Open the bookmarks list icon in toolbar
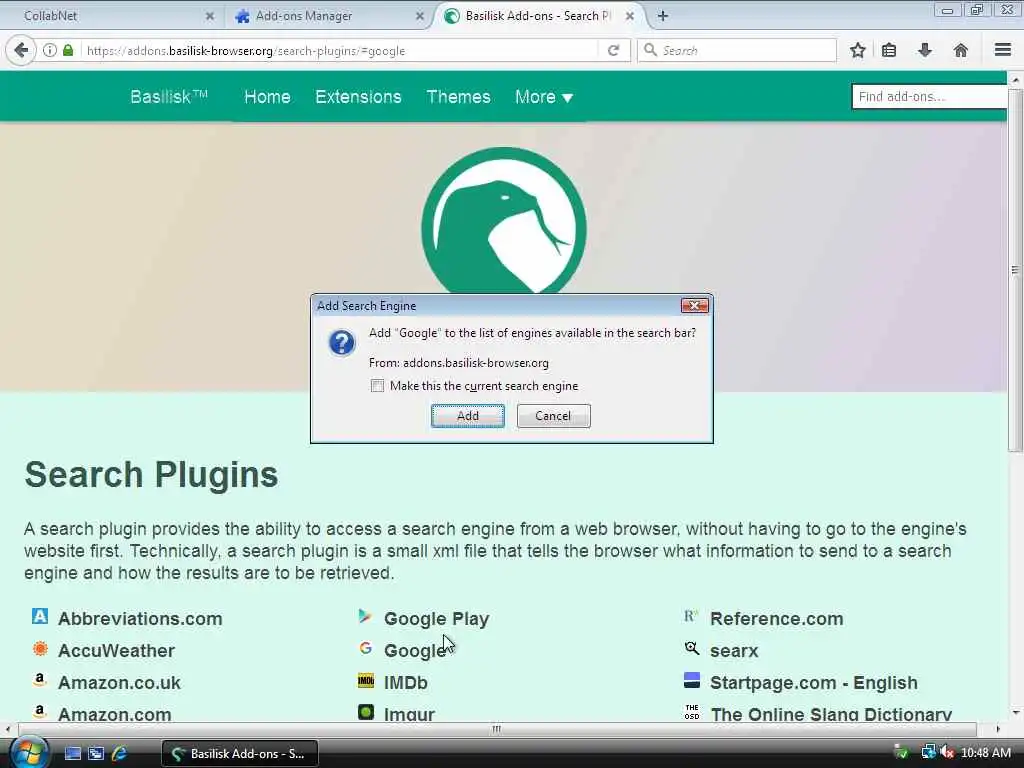This screenshot has width=1024, height=768. click(x=889, y=50)
